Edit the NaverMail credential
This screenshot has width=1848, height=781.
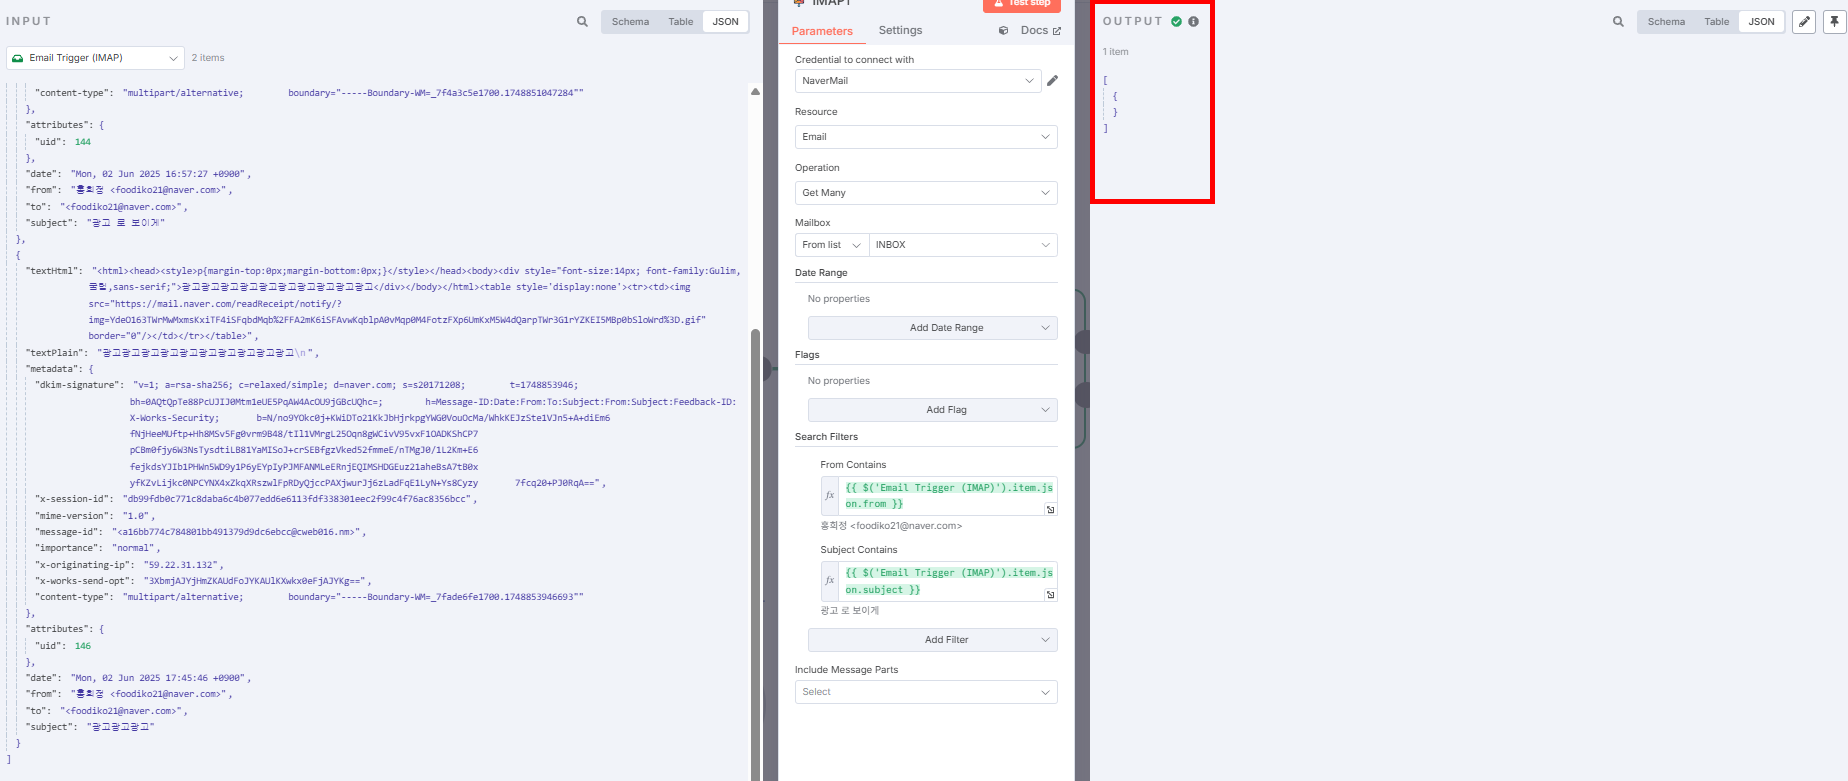tap(1052, 81)
